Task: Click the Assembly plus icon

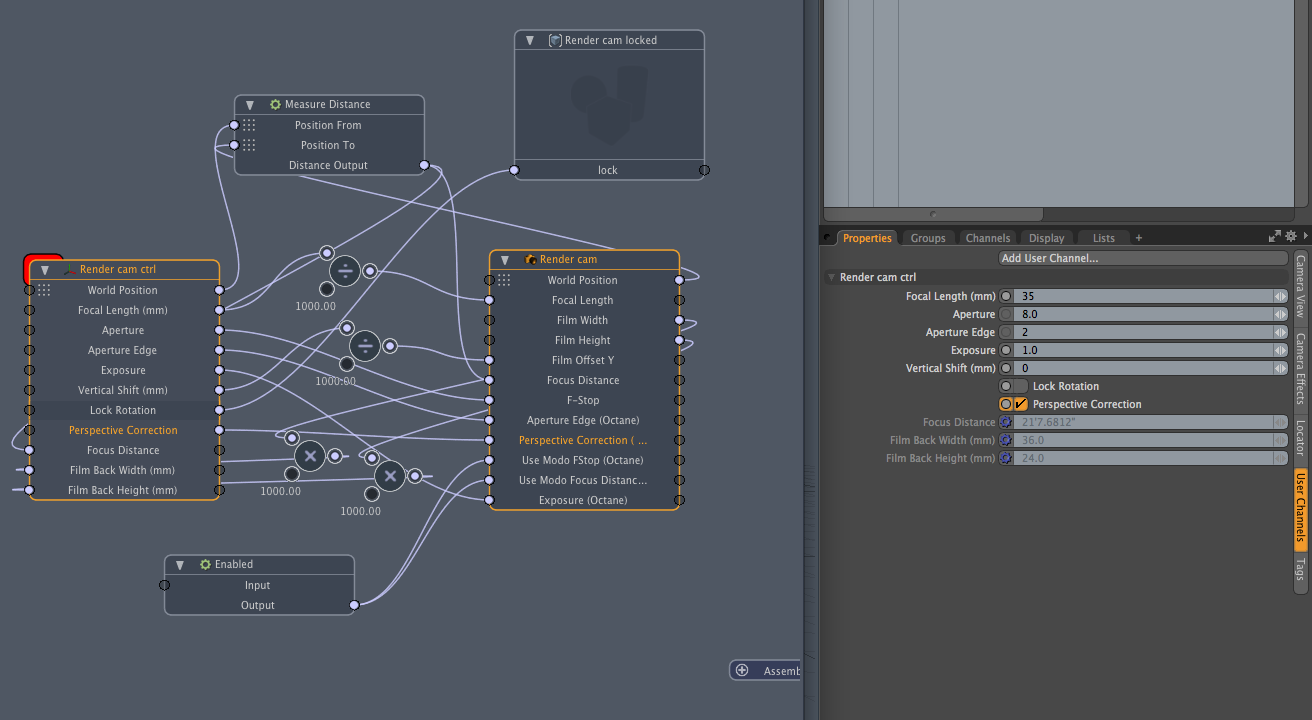Action: click(742, 671)
